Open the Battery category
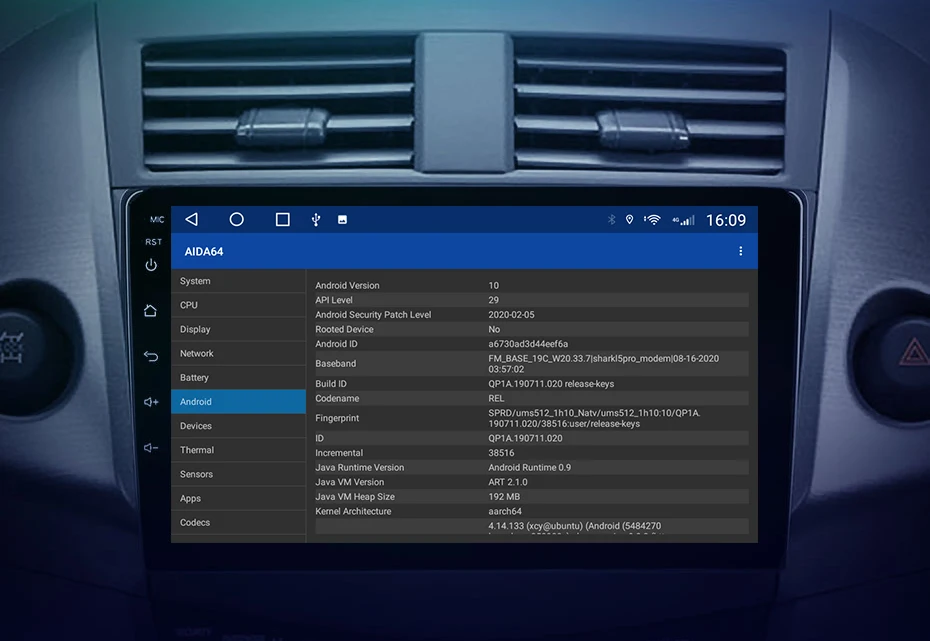The width and height of the screenshot is (930, 641). tap(238, 378)
